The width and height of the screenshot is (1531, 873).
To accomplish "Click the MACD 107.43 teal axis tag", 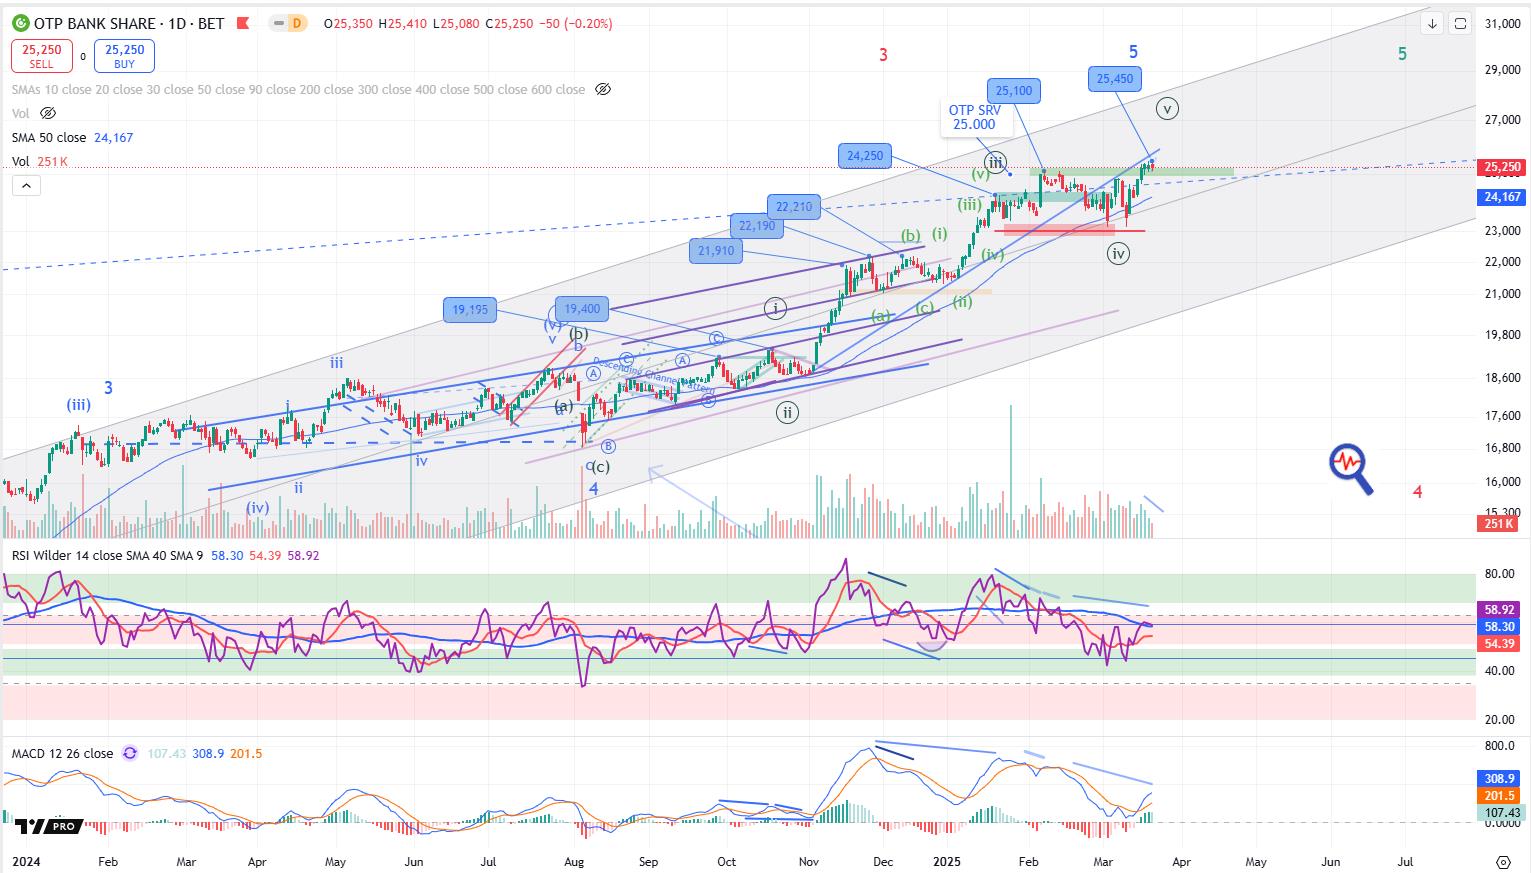I will (1501, 813).
